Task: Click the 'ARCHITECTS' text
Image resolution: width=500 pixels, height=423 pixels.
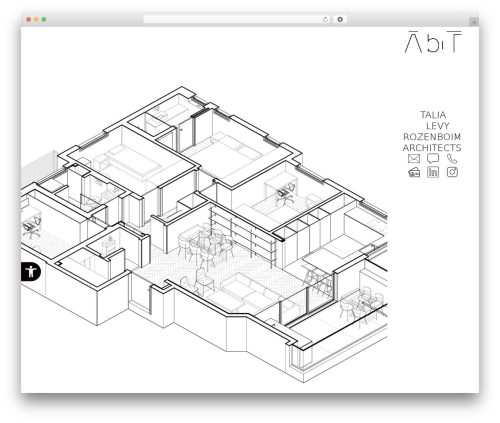Action: pyautogui.click(x=432, y=148)
